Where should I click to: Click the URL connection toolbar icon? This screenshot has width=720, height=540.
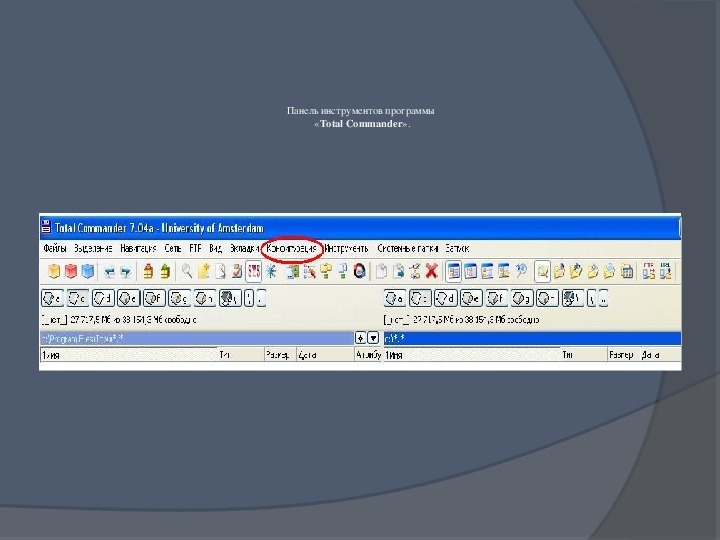click(x=666, y=271)
